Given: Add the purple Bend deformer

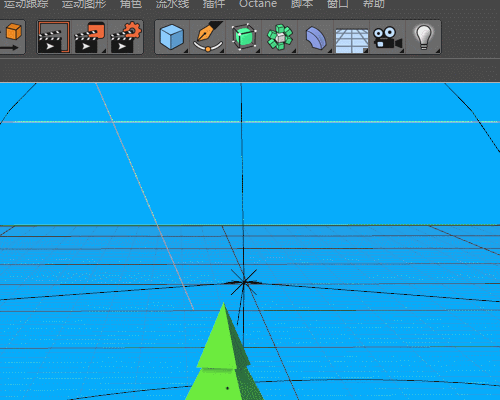Looking at the screenshot, I should pos(316,37).
